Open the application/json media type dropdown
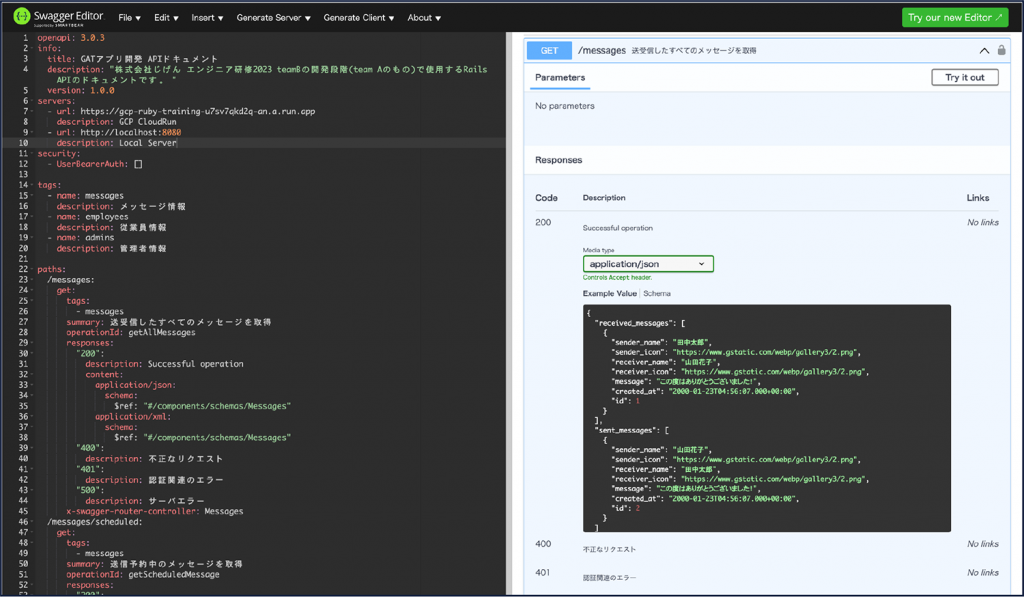Viewport: 1024px width, 597px height. (x=648, y=264)
